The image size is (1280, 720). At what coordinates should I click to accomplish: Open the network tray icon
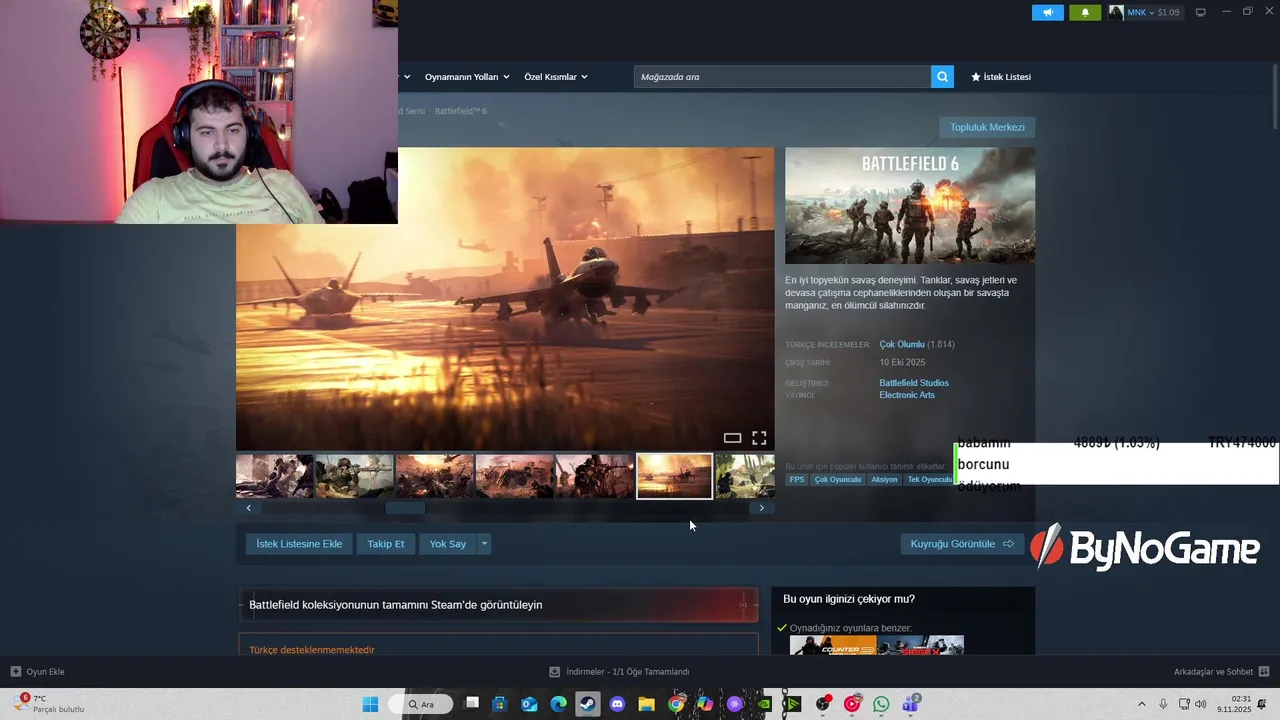(x=1184, y=704)
